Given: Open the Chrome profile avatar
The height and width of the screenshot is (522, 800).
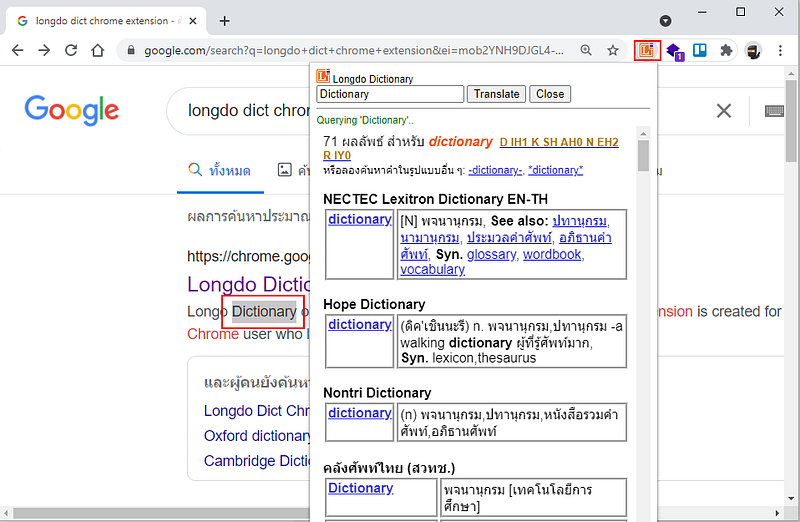Looking at the screenshot, I should point(753,51).
